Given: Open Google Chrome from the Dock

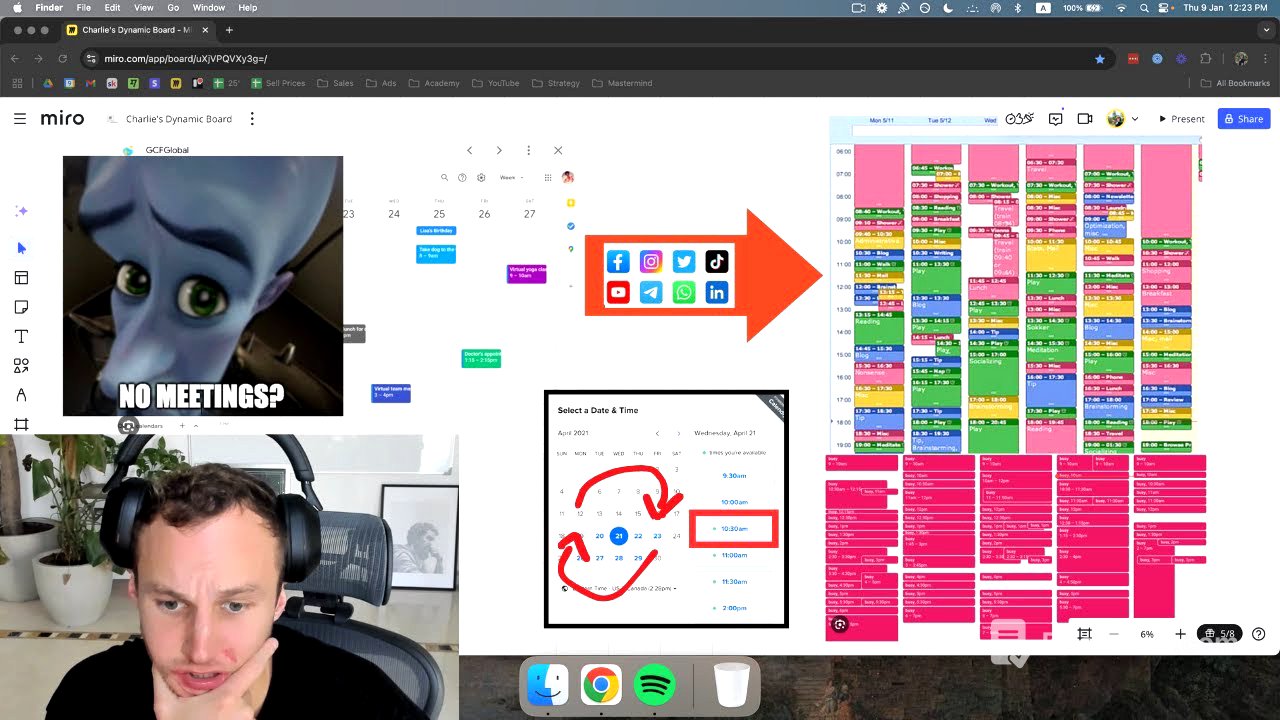Looking at the screenshot, I should click(600, 685).
